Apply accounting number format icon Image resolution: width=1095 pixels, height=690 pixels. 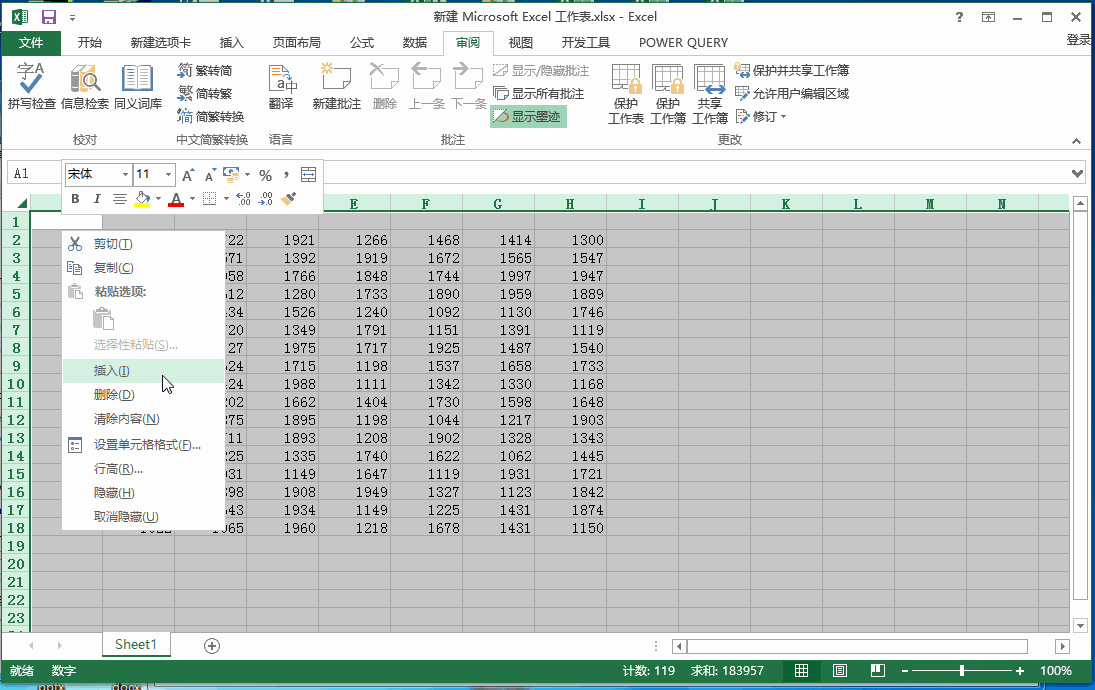(231, 174)
